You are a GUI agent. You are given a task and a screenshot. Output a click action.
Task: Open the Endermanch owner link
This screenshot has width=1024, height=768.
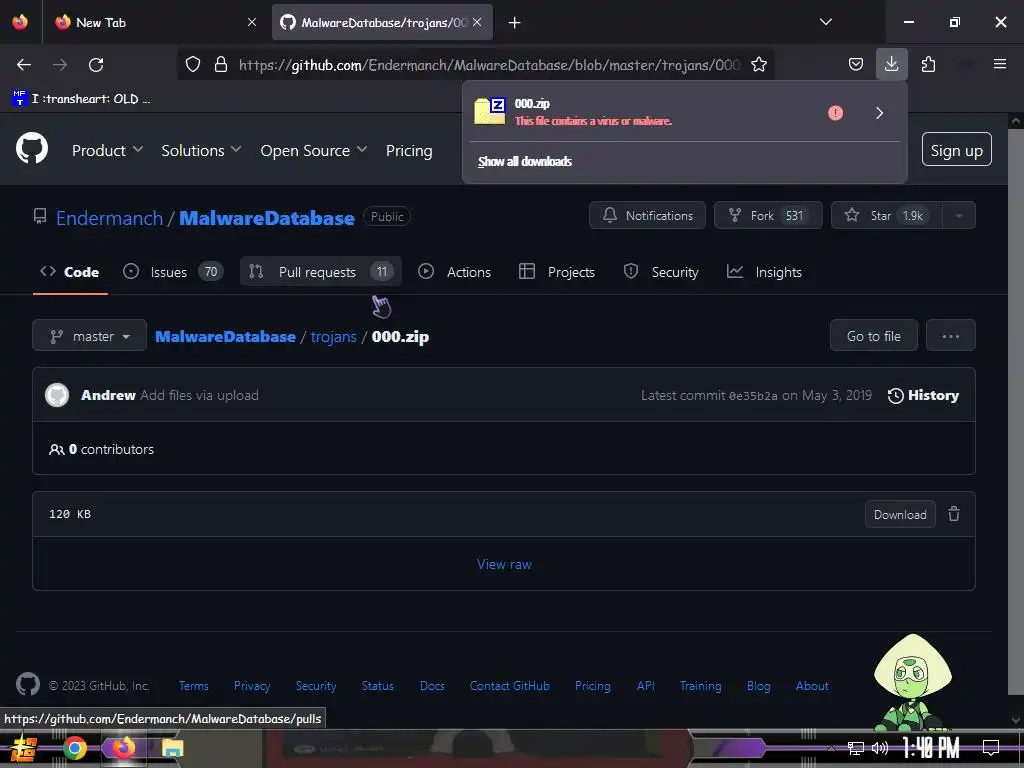(x=109, y=217)
